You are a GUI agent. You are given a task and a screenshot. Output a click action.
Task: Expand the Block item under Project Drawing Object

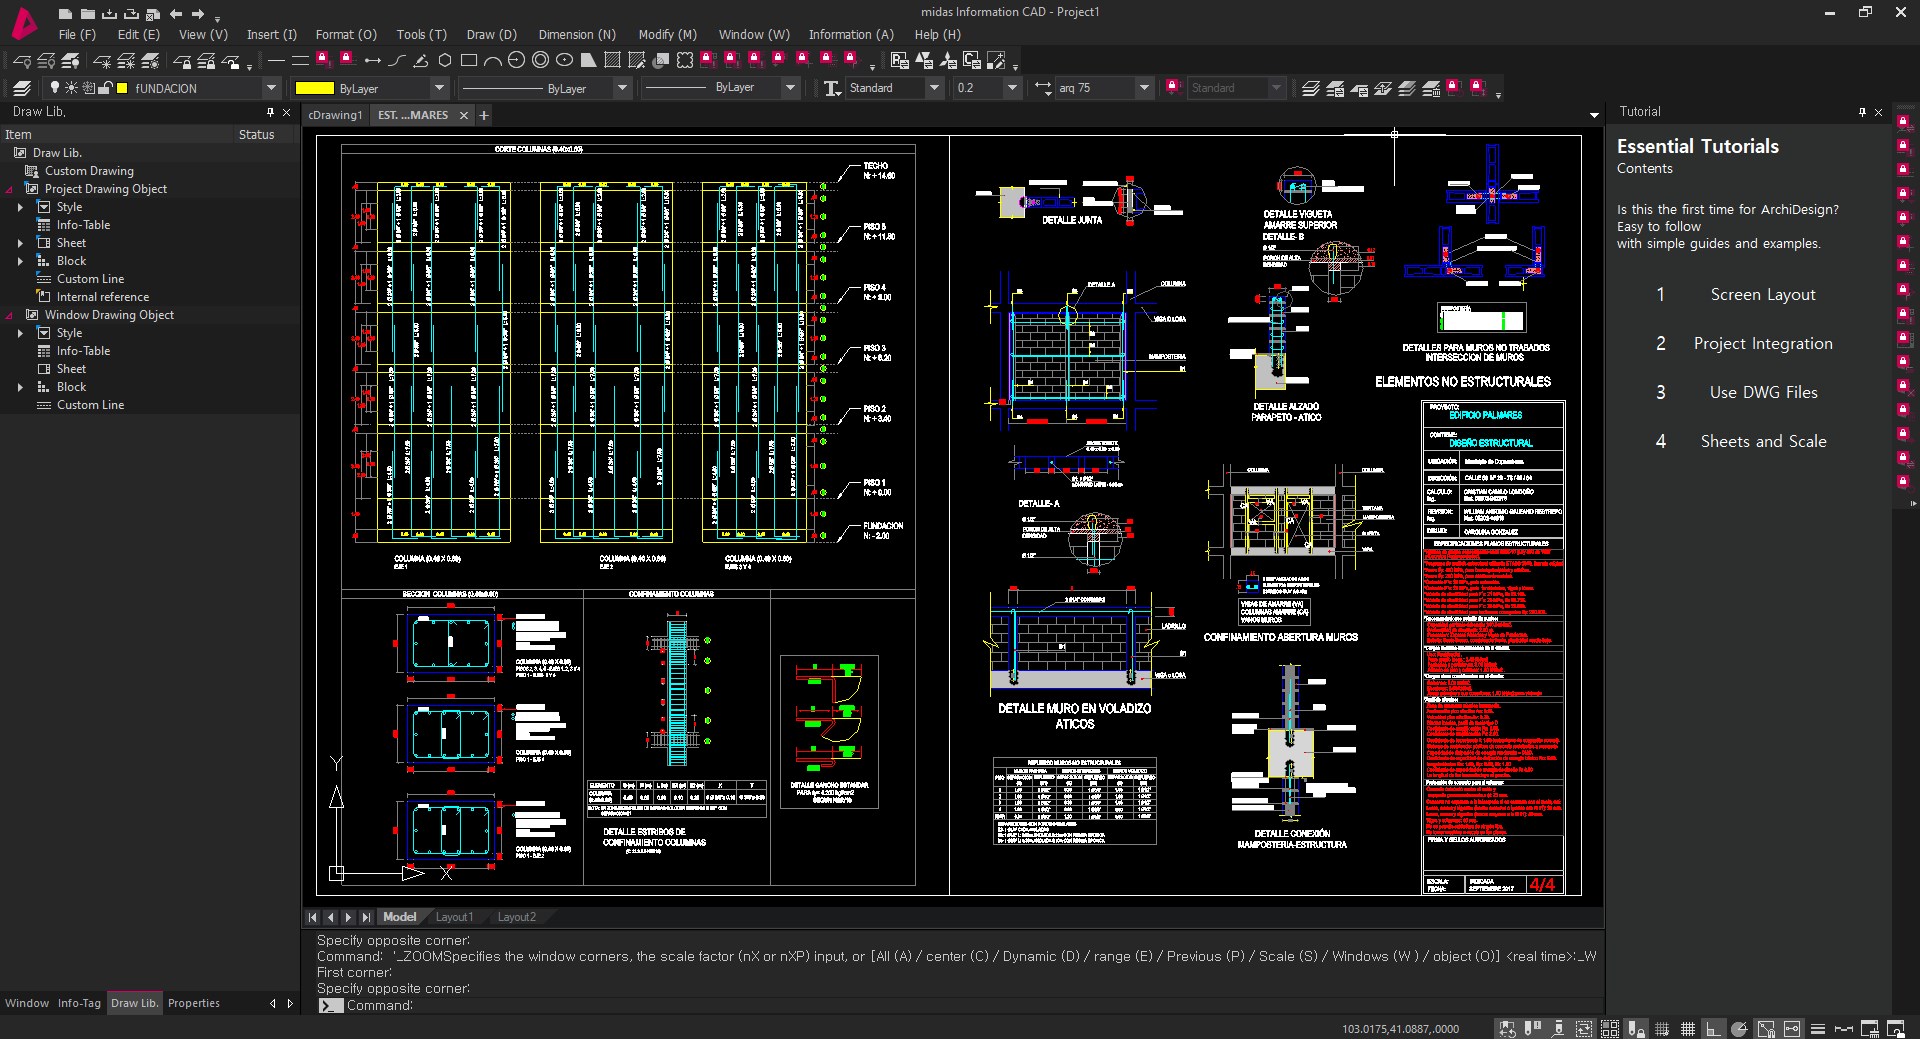(20, 261)
